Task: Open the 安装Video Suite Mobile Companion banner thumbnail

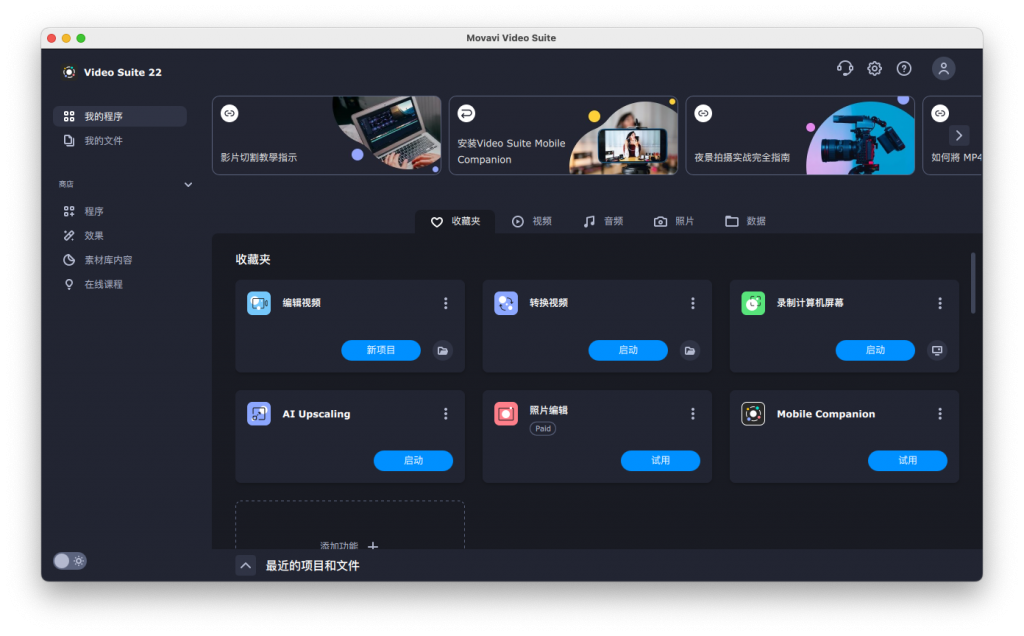Action: tap(623, 137)
